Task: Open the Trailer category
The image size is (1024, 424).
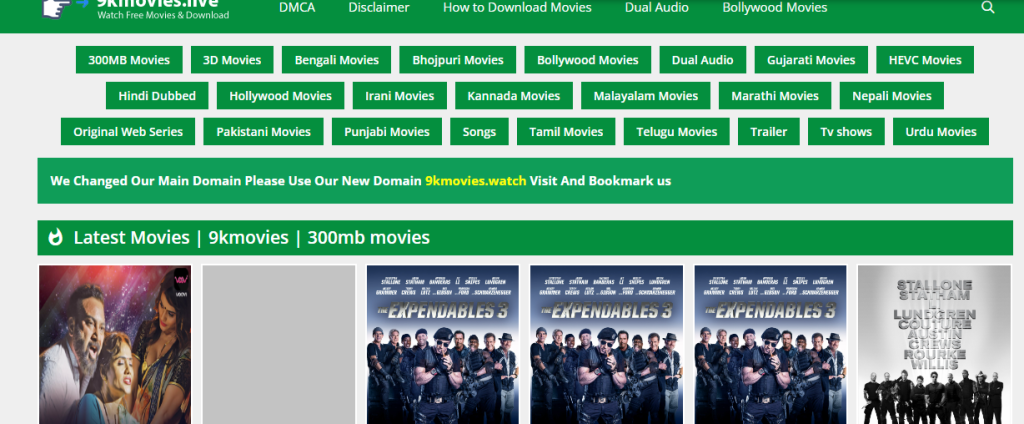Action: click(x=769, y=131)
